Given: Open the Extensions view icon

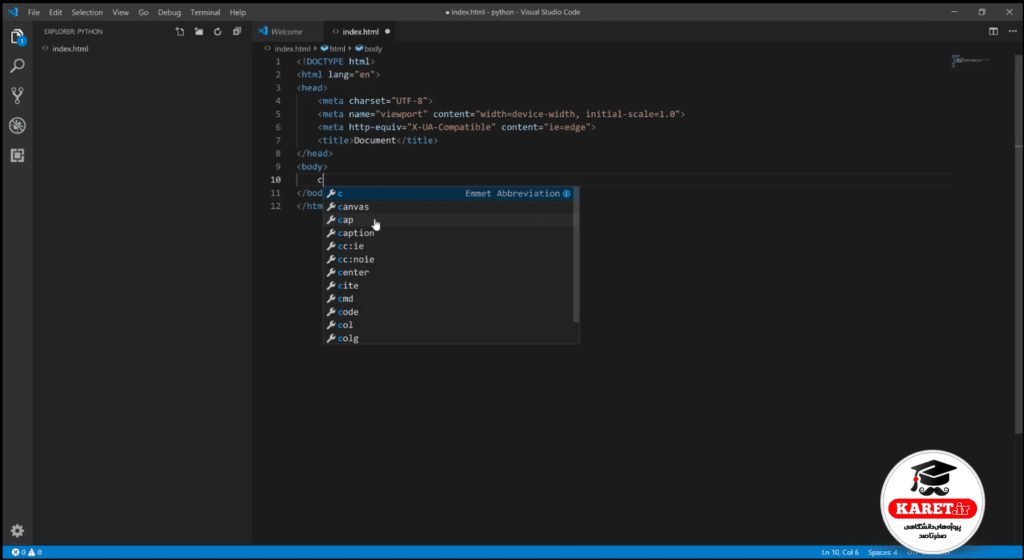Looking at the screenshot, I should click(18, 155).
